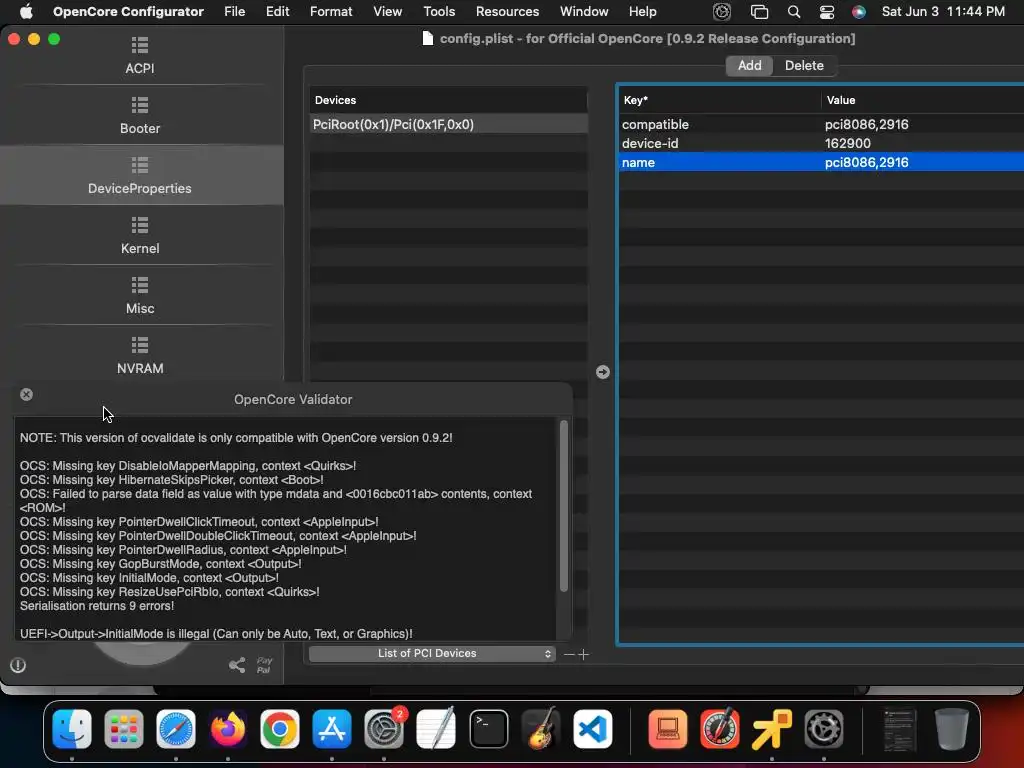Open the ACPI section in the sidebar
Screen dimensions: 1024x768
tap(140, 56)
